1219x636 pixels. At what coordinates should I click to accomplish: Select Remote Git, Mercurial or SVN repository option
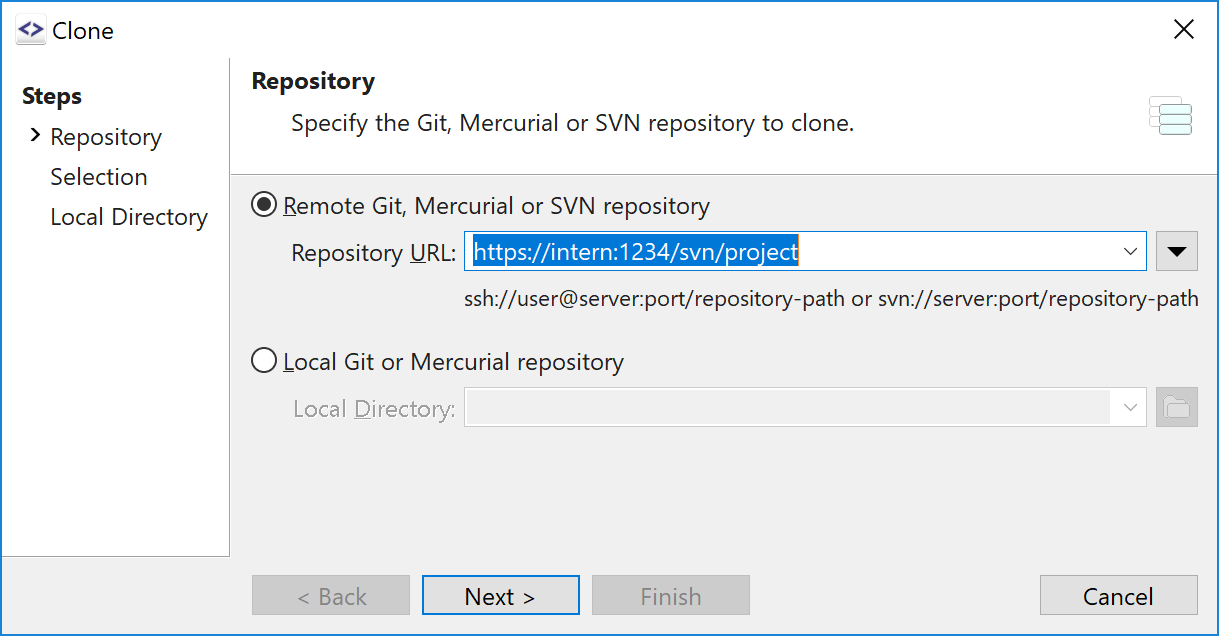click(x=264, y=206)
